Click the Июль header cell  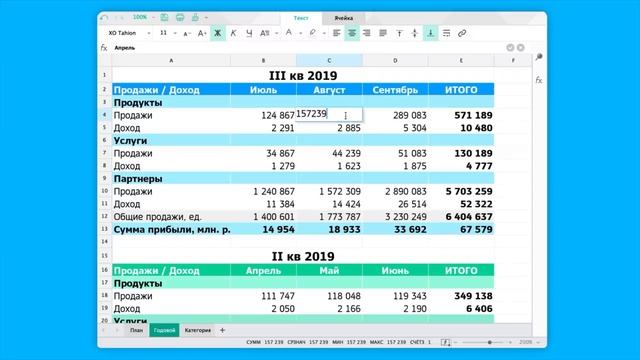(263, 89)
